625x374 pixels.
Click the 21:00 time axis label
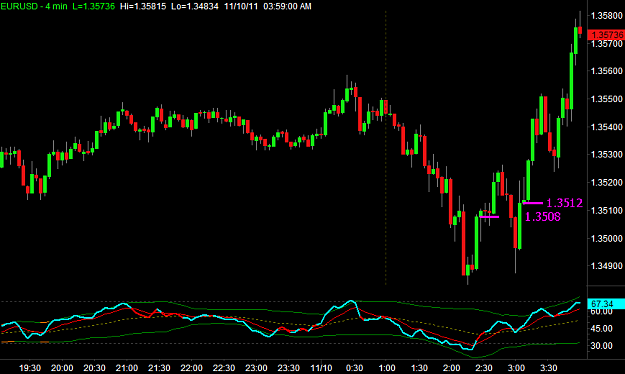127,368
